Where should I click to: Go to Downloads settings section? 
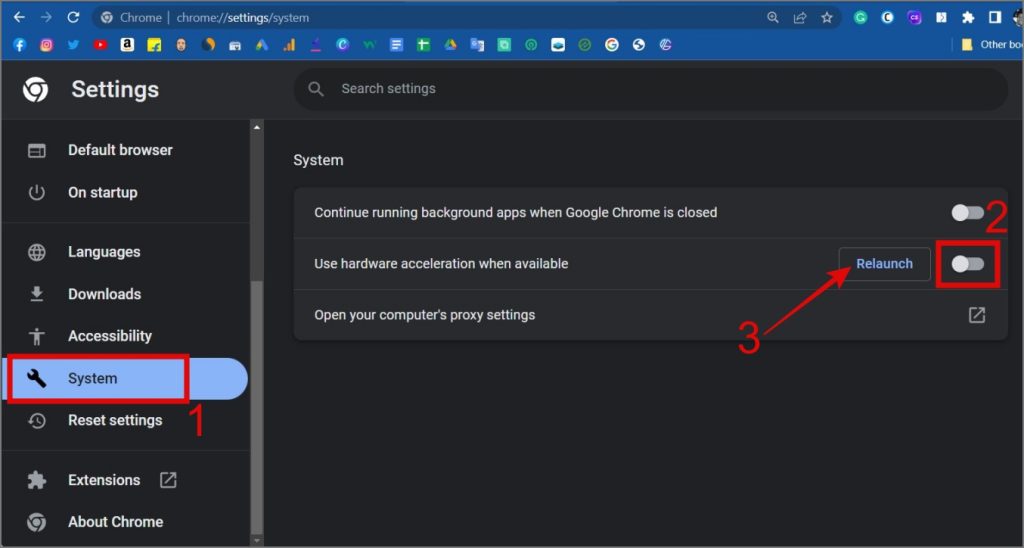(x=104, y=294)
